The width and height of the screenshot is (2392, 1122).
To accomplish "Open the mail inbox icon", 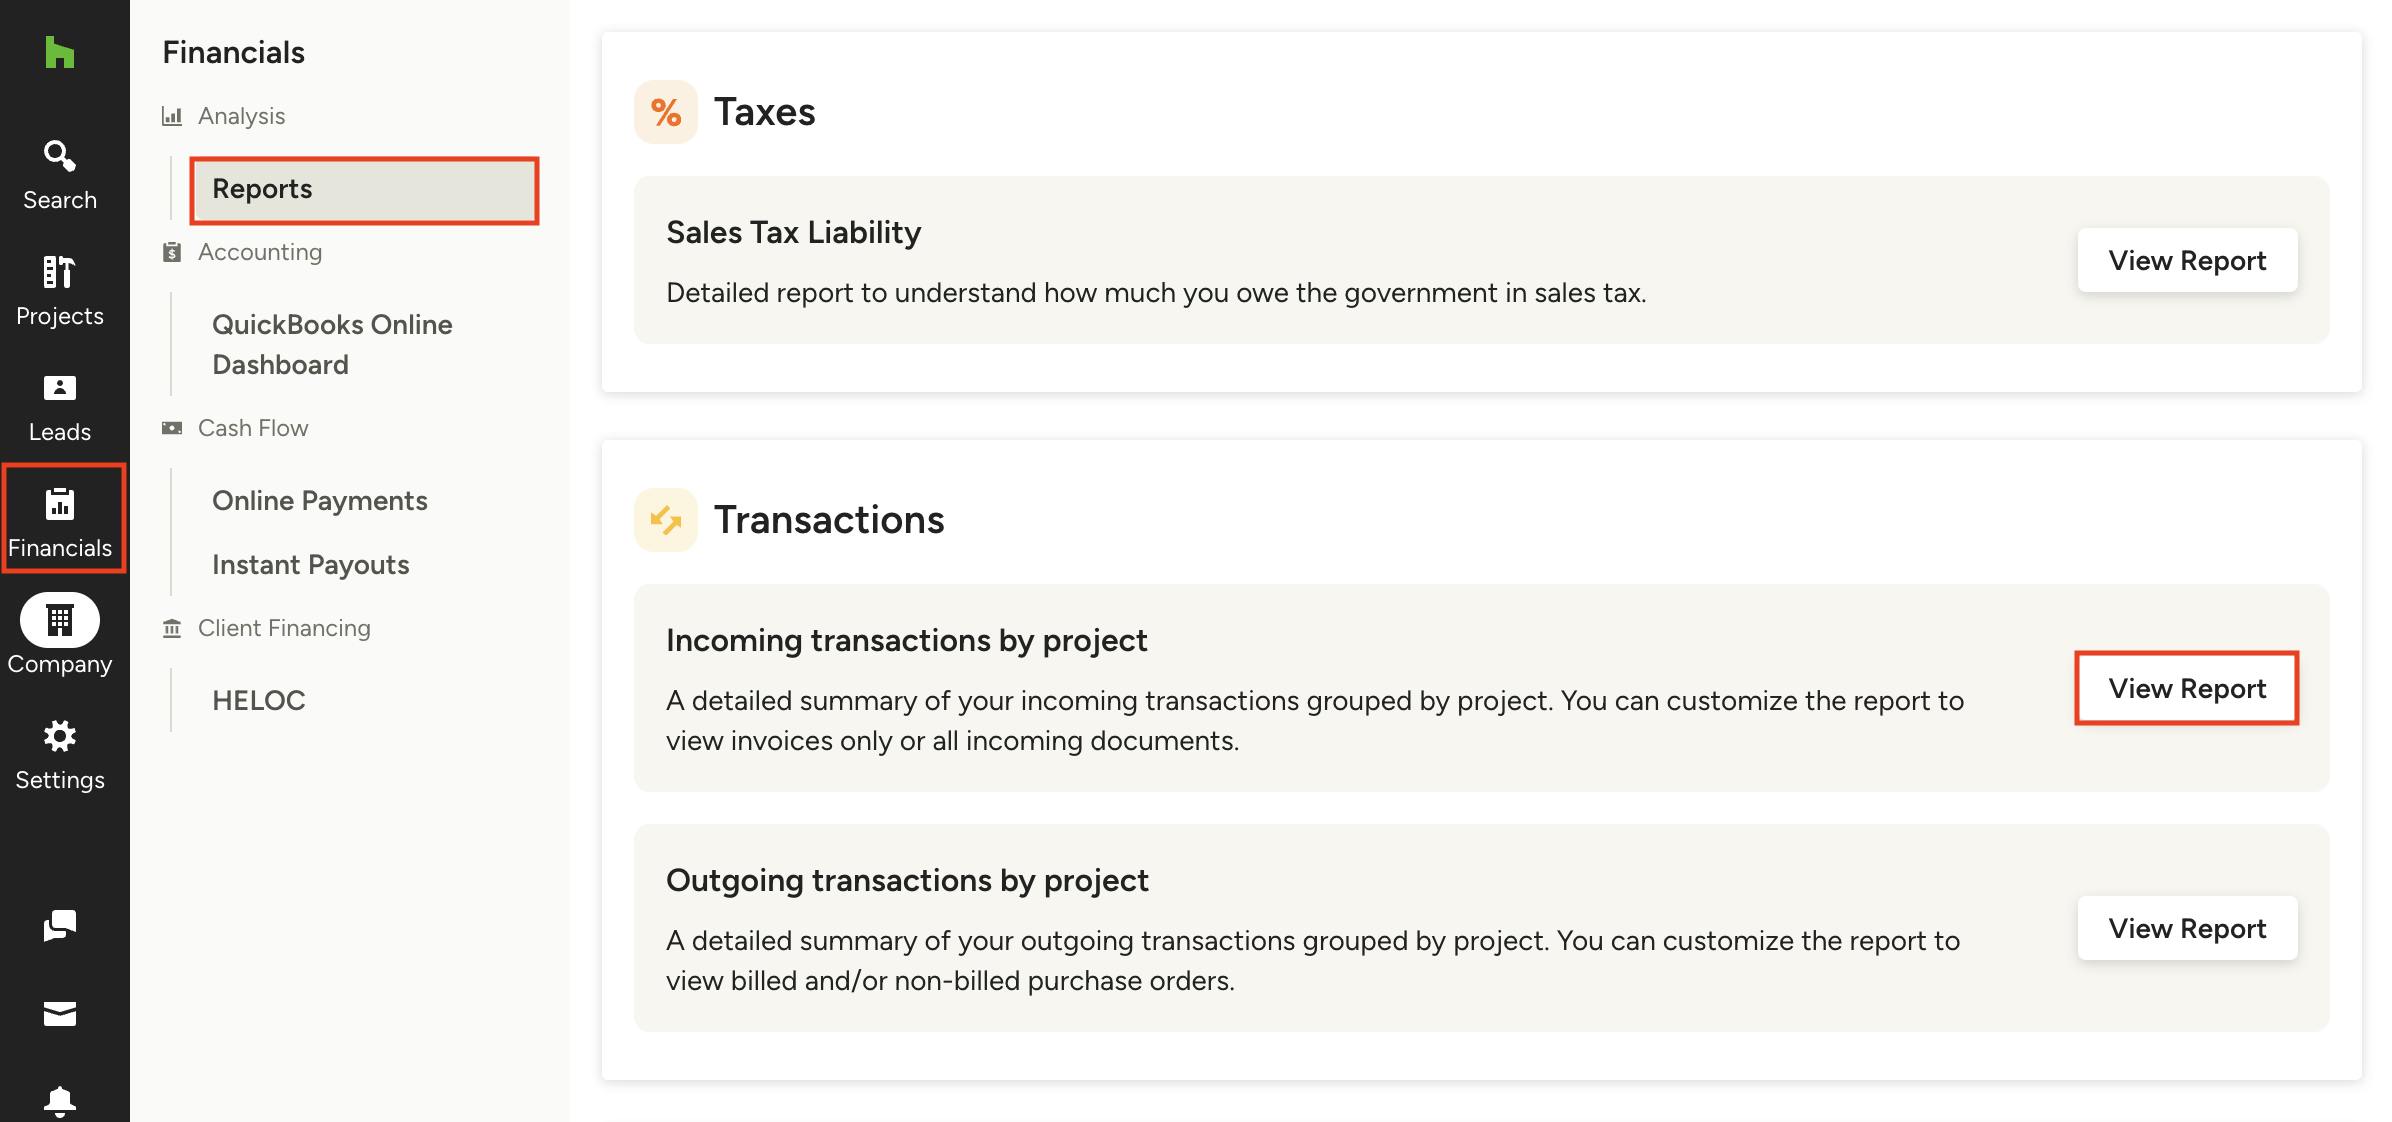I will (x=60, y=1013).
